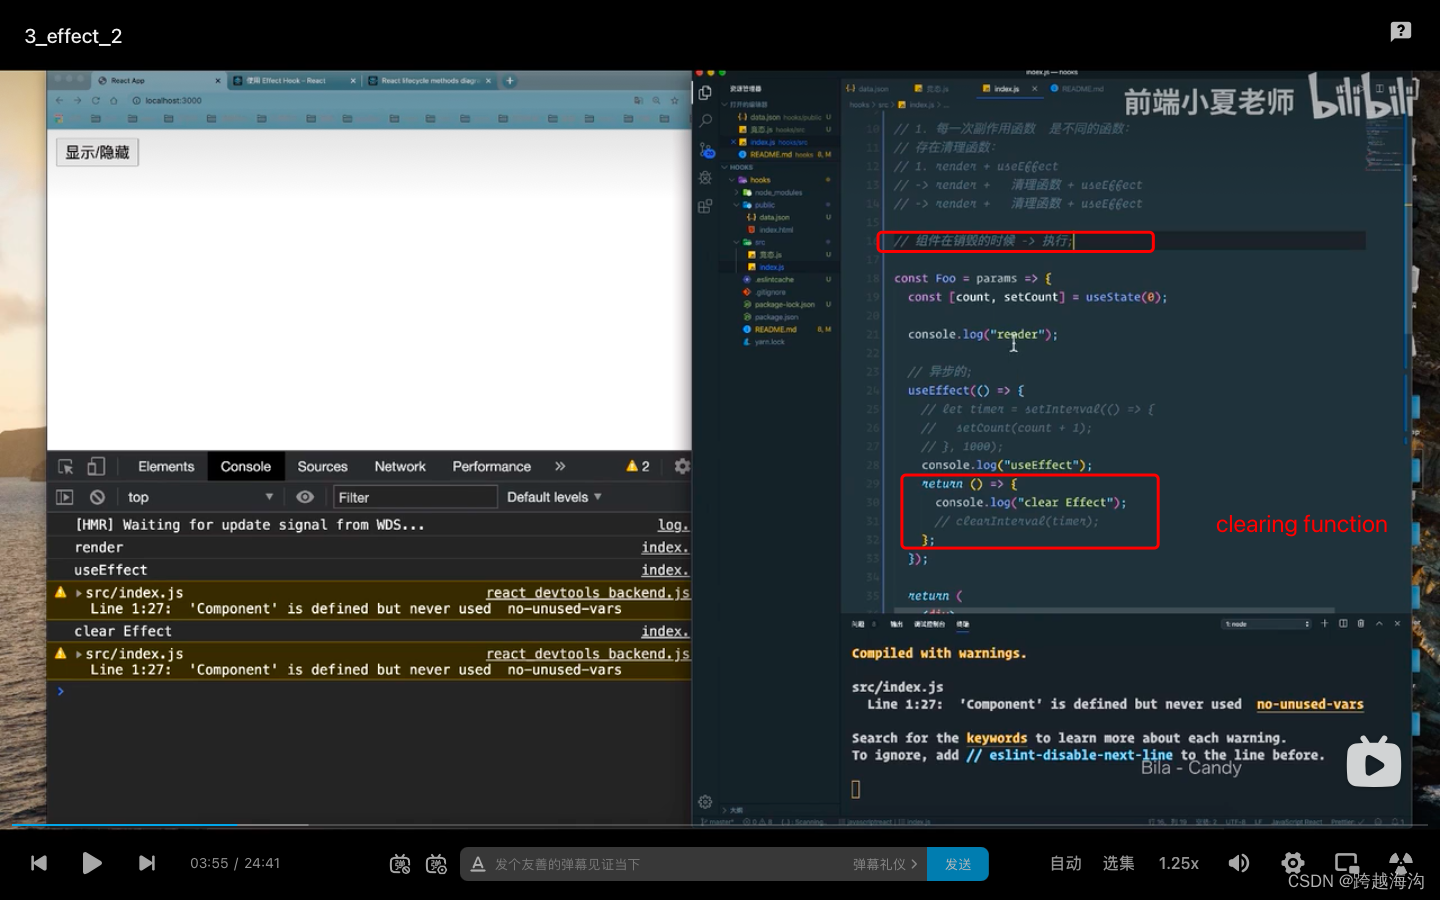Open the first react_devtools_backend.js link
The image size is (1440, 900).
(588, 593)
